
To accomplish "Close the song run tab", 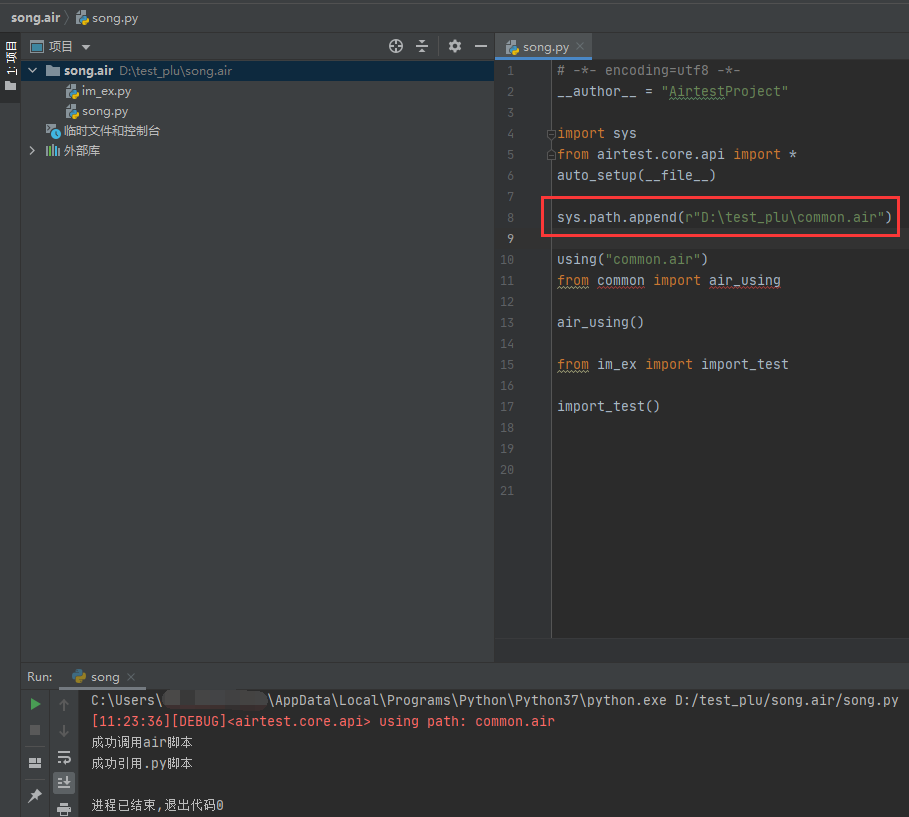I will (x=131, y=677).
